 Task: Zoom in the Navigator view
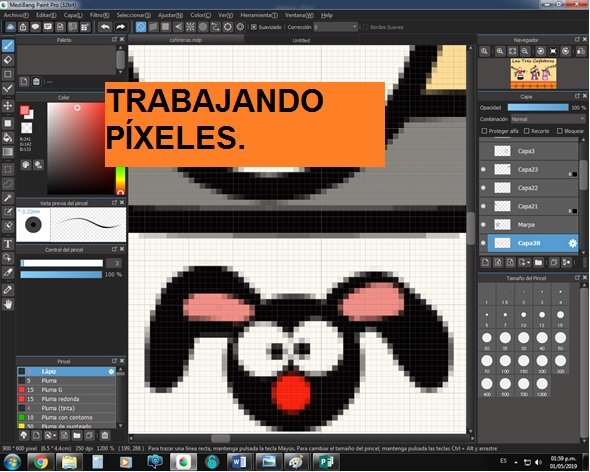coord(500,51)
